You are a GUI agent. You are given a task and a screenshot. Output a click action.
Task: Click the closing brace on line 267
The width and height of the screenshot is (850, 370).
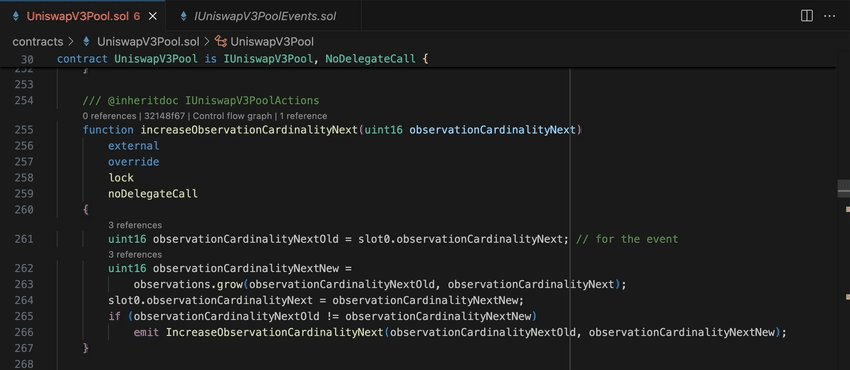[x=86, y=348]
